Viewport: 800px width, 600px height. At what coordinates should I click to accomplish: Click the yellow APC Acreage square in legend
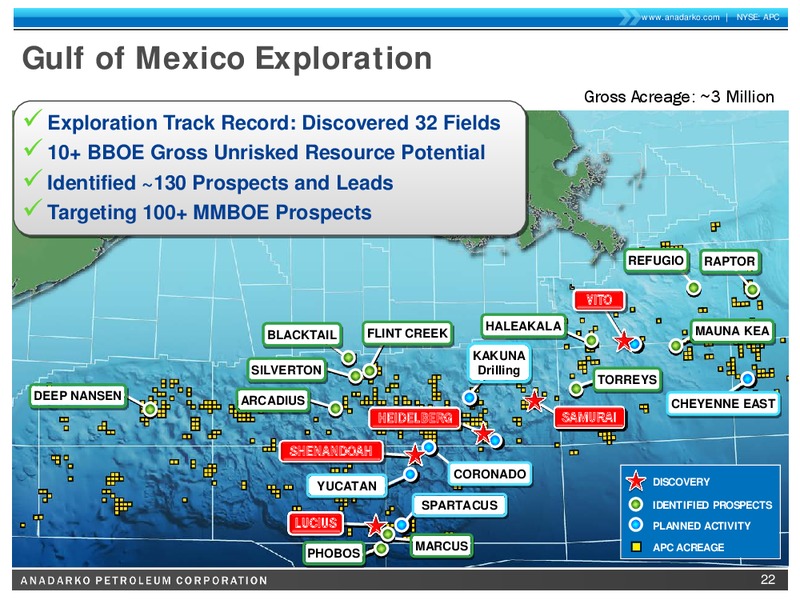(x=636, y=547)
